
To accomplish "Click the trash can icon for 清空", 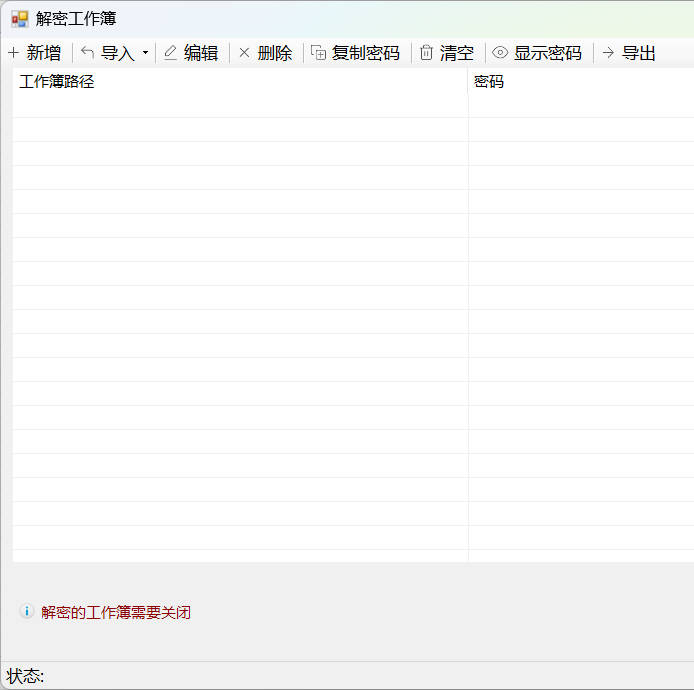I will (426, 53).
